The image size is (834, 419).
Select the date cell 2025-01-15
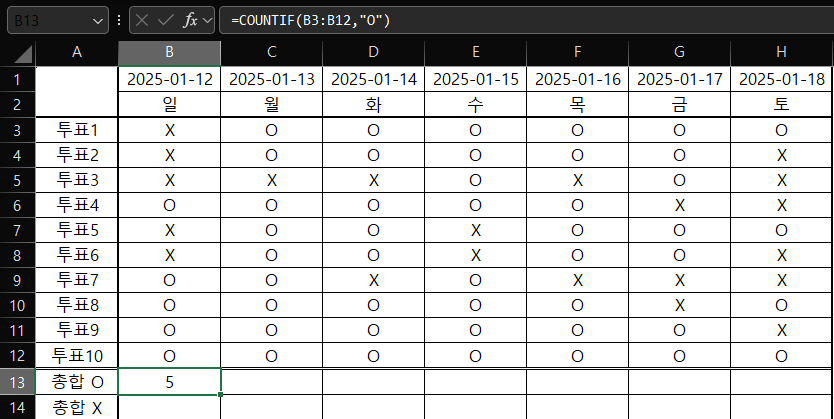tap(476, 80)
